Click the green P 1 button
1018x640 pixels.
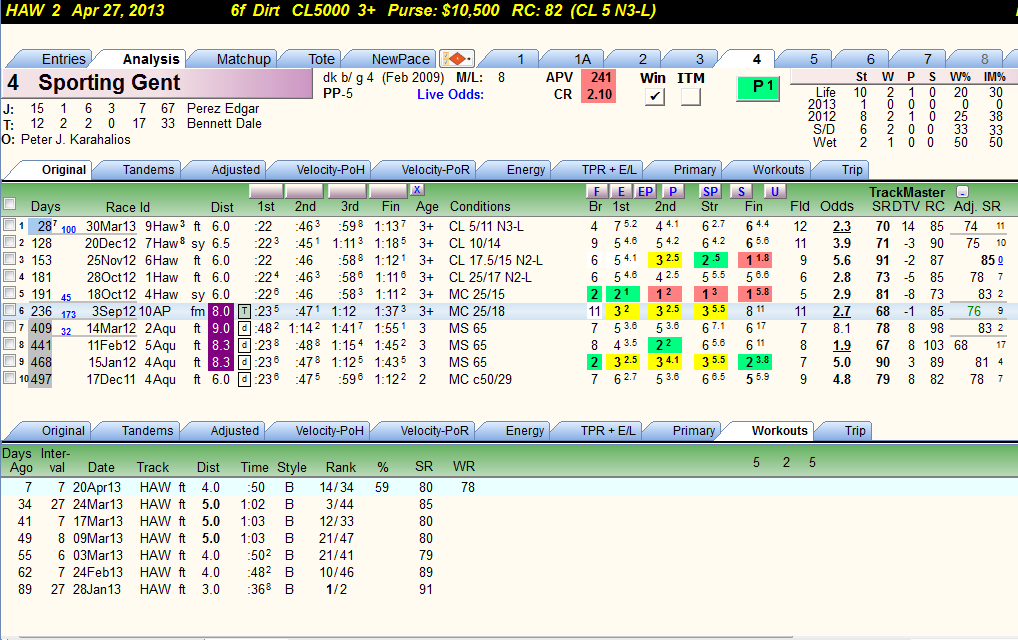tap(758, 88)
